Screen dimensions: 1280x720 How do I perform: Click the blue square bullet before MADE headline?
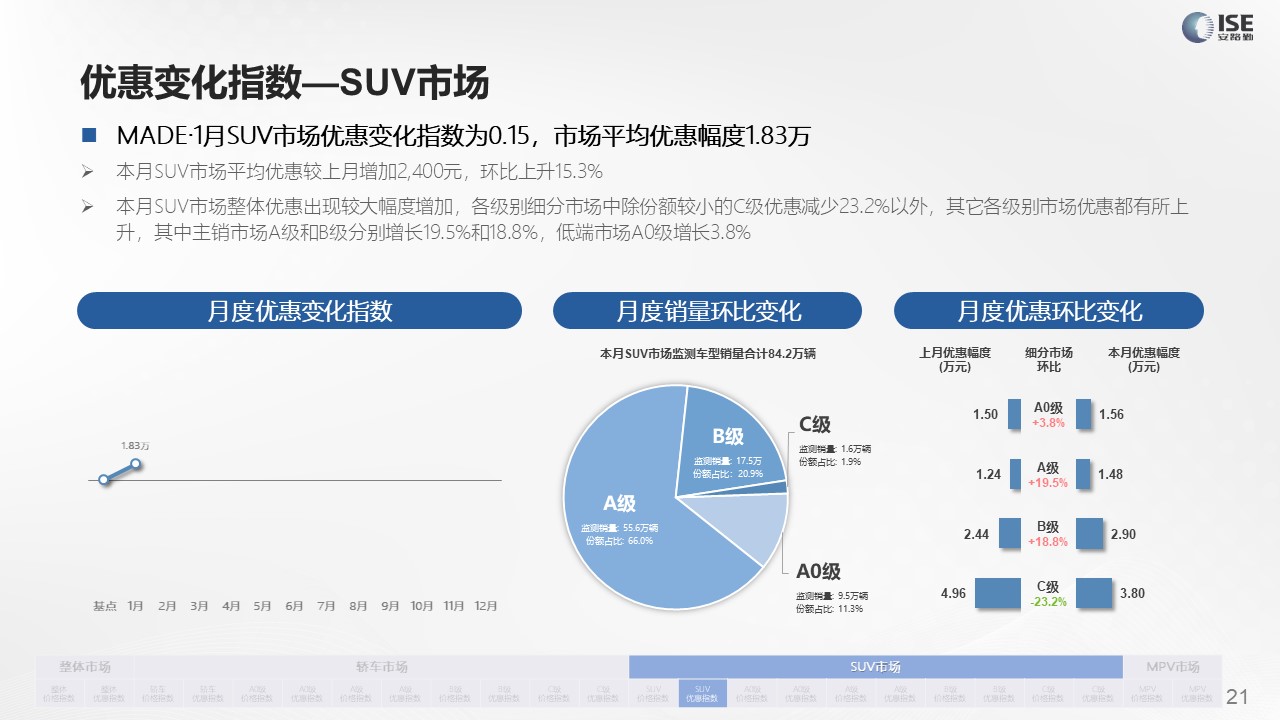89,135
